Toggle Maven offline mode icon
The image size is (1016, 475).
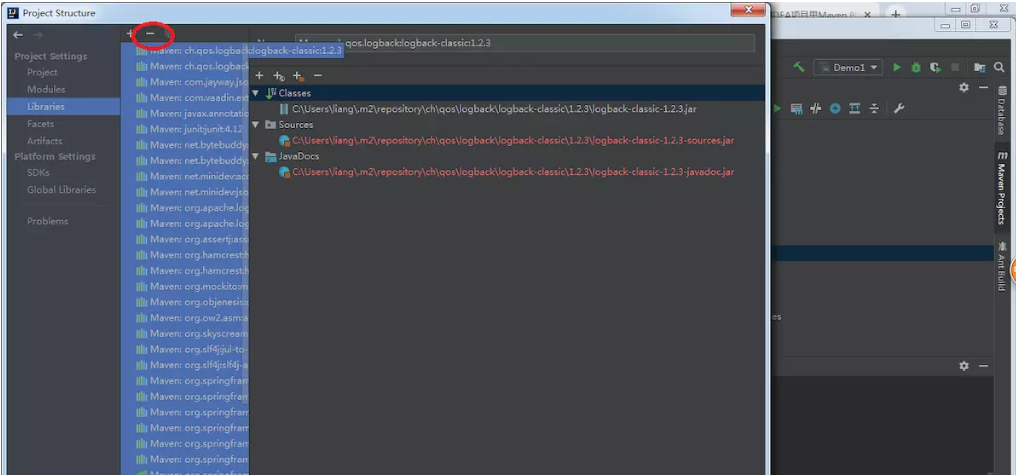[816, 108]
